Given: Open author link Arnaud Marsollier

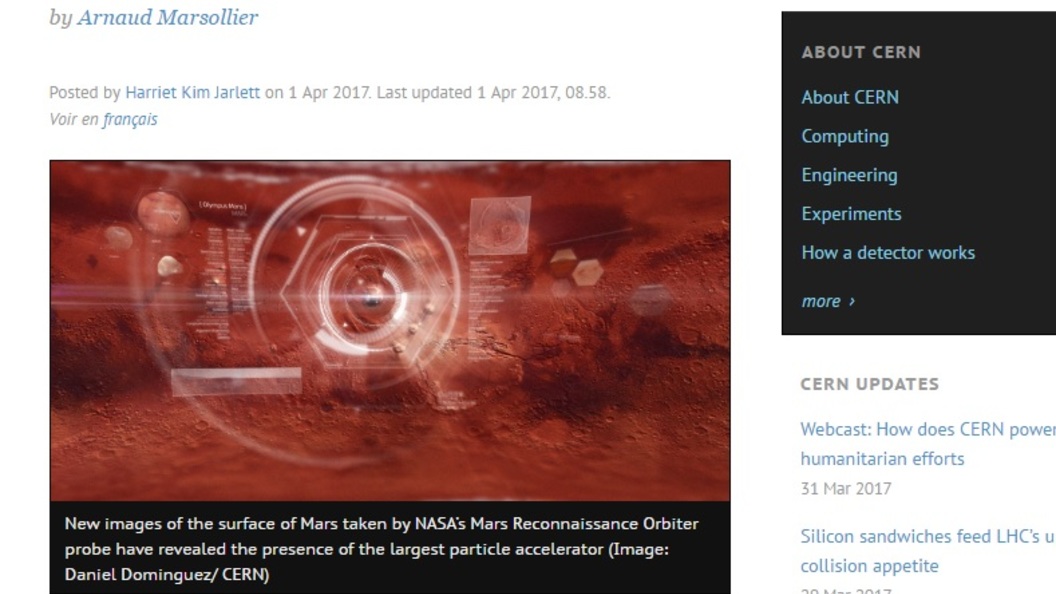Looking at the screenshot, I should pos(168,18).
